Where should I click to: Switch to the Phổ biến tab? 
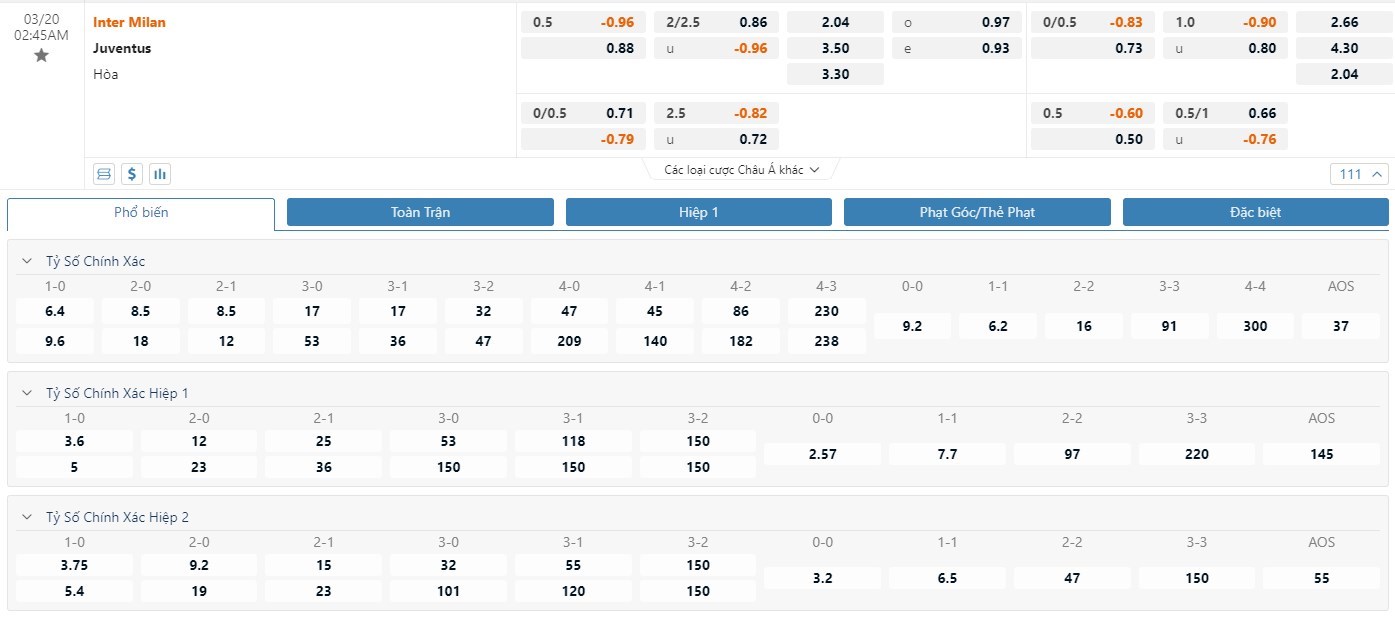[141, 213]
